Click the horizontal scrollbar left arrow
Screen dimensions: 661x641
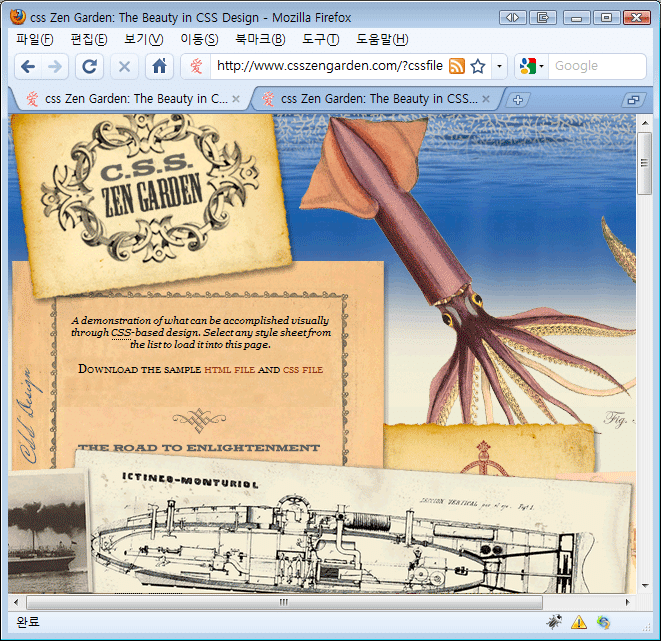click(x=16, y=602)
